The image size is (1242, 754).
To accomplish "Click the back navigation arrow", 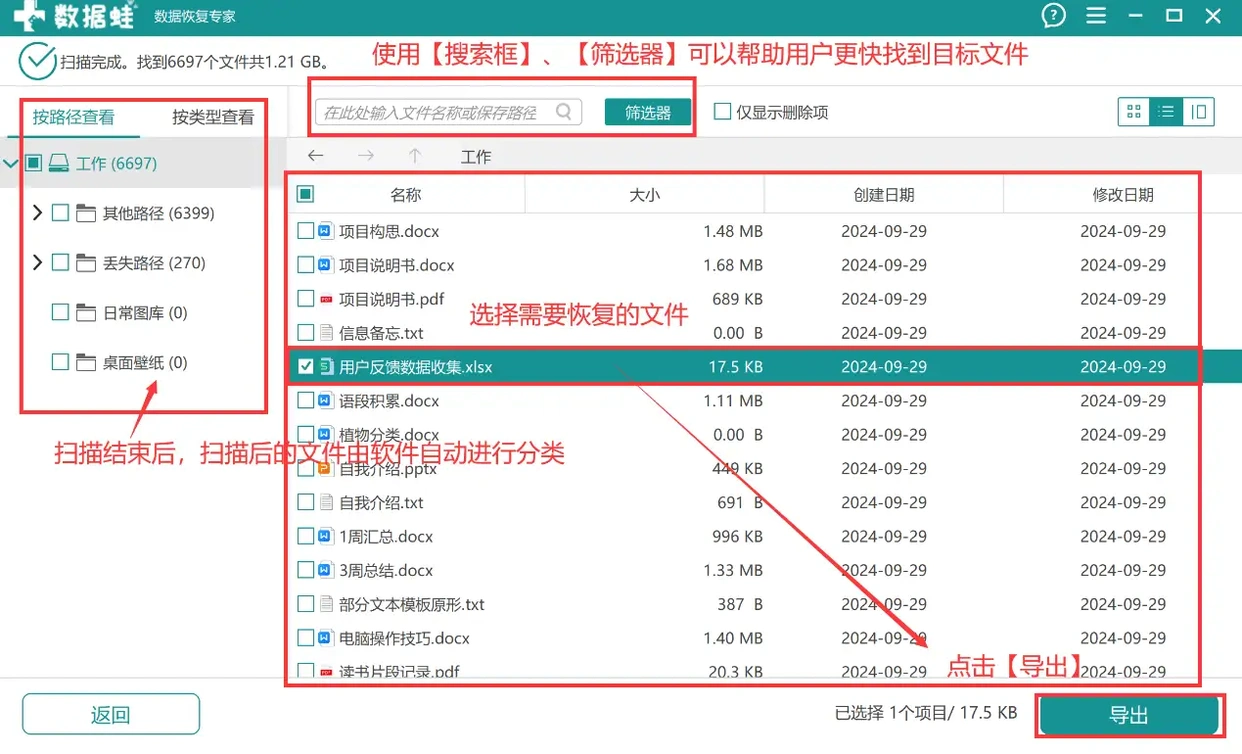I will pyautogui.click(x=316, y=156).
